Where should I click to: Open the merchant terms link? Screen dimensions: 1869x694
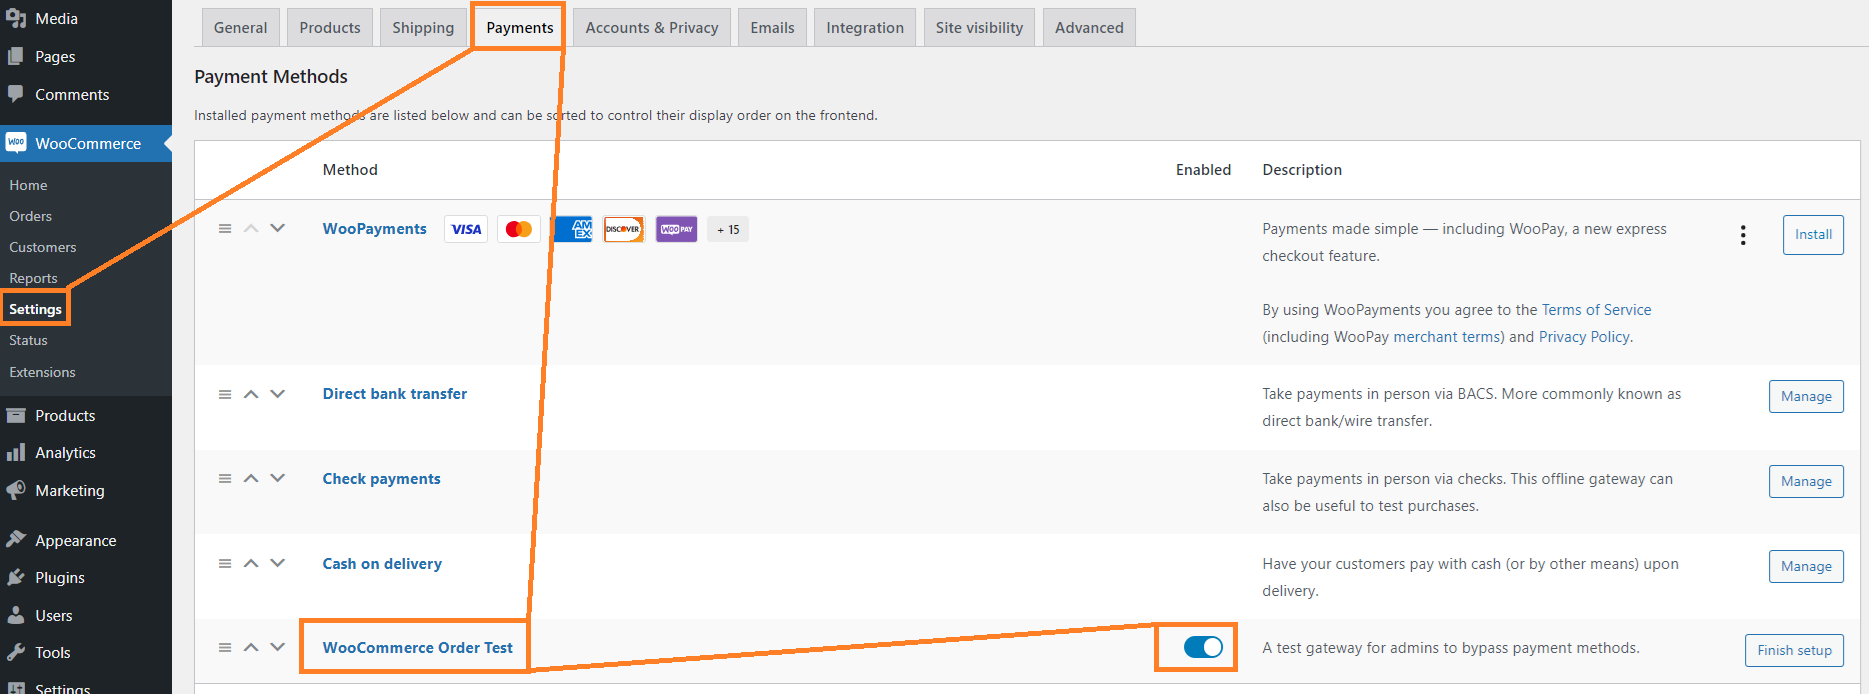pyautogui.click(x=1447, y=337)
